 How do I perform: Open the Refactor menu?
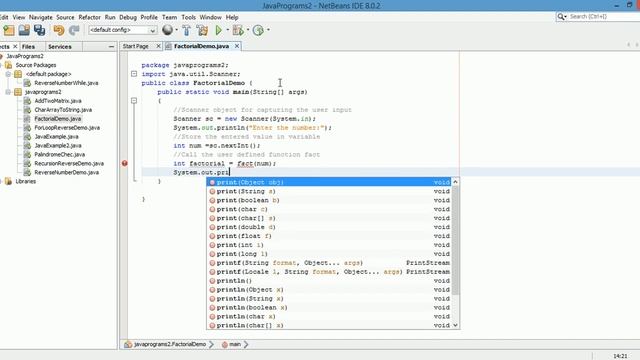coord(89,17)
